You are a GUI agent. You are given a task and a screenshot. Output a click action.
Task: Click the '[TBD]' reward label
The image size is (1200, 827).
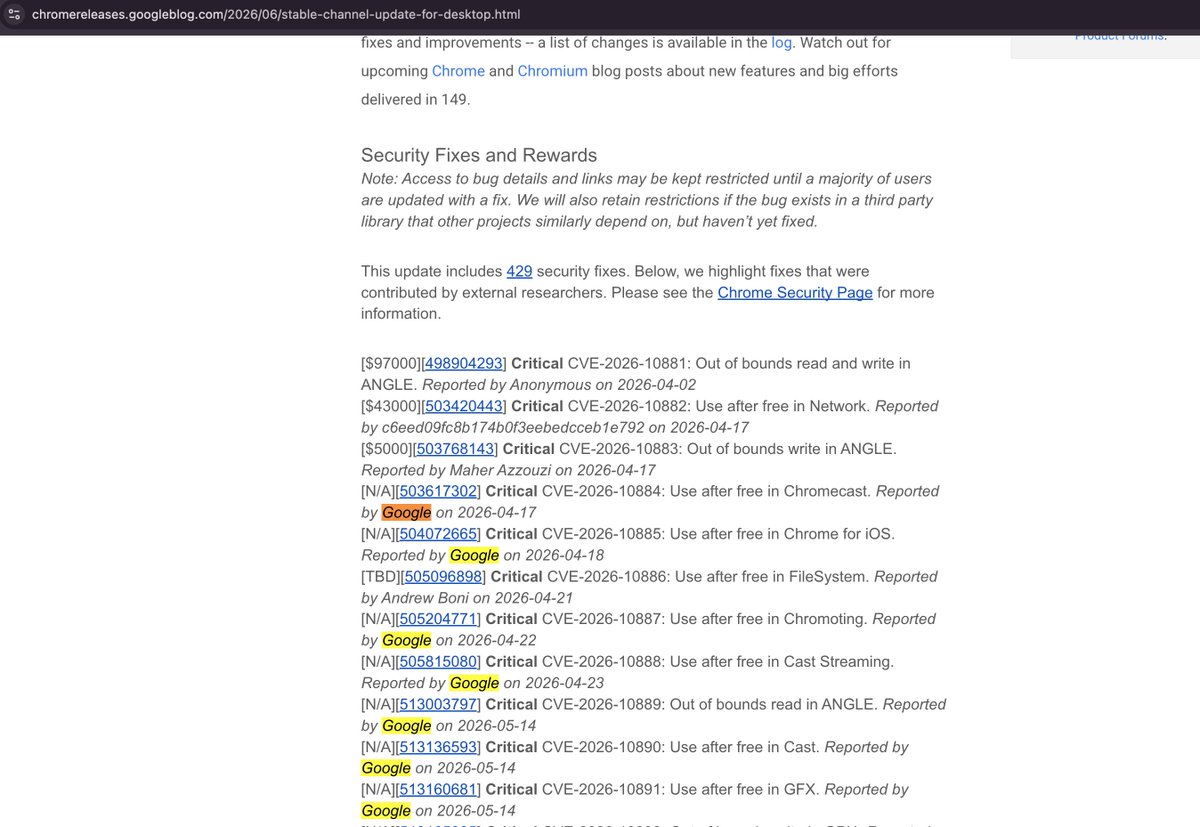click(380, 577)
